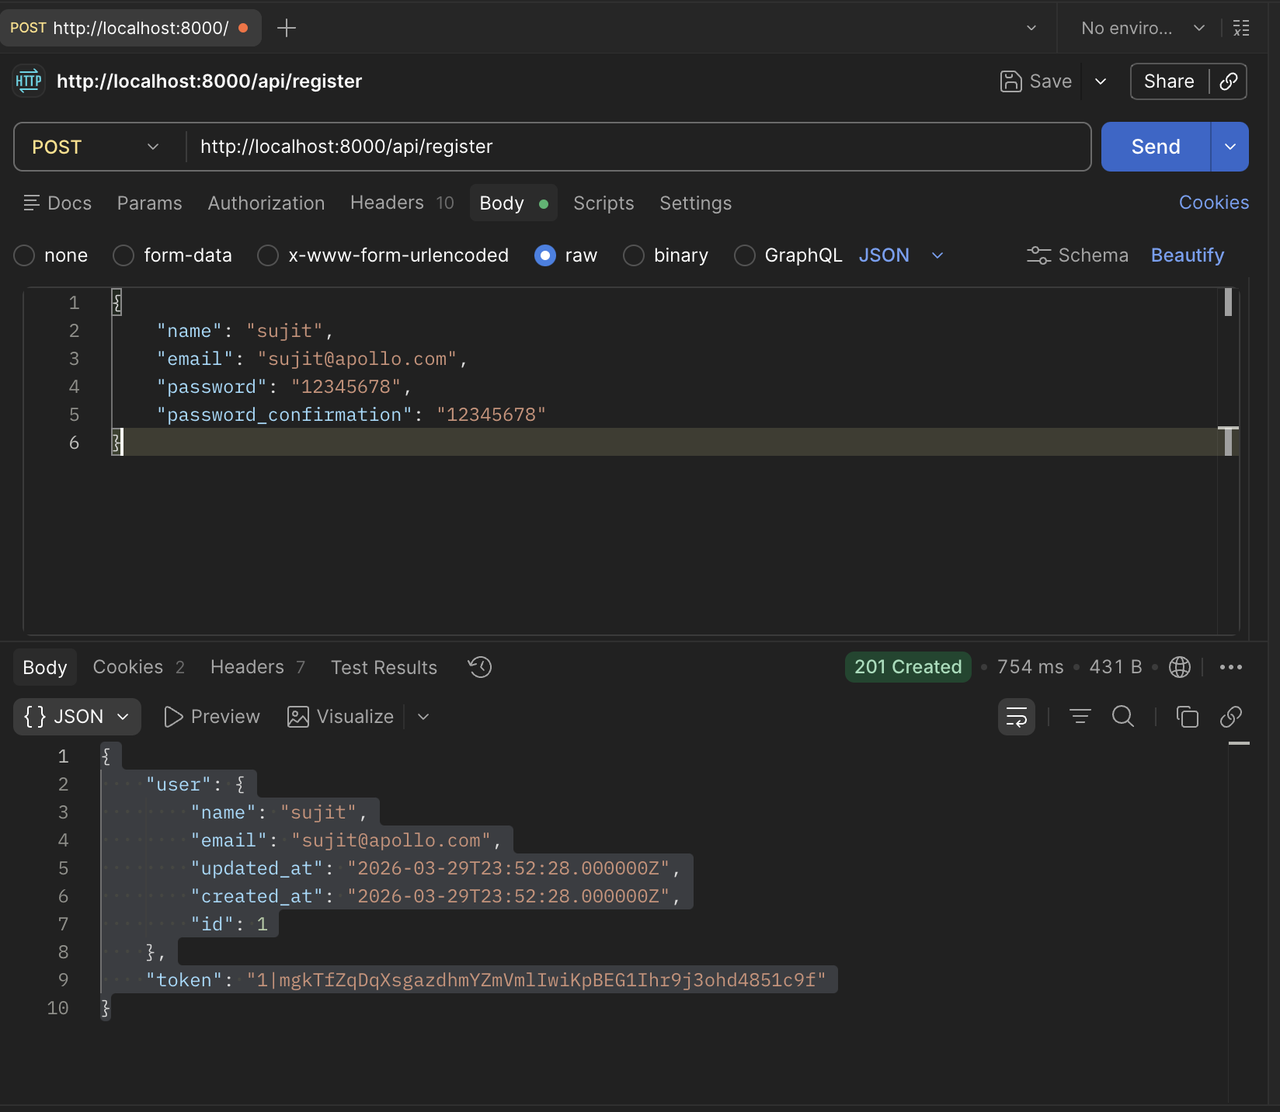Image resolution: width=1280 pixels, height=1112 pixels.
Task: Select the POST localhost:8000 request tab
Action: click(x=131, y=28)
